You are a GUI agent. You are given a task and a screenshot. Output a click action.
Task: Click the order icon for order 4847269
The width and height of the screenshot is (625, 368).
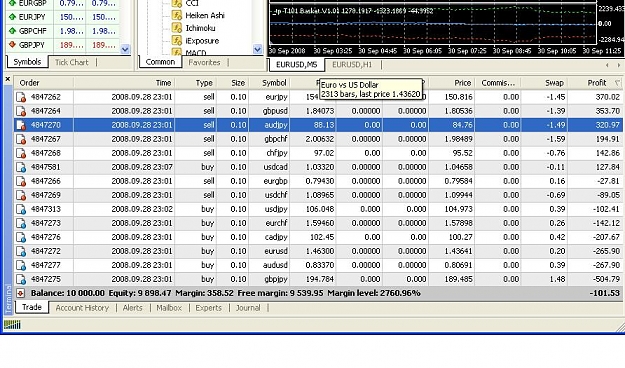coord(21,195)
